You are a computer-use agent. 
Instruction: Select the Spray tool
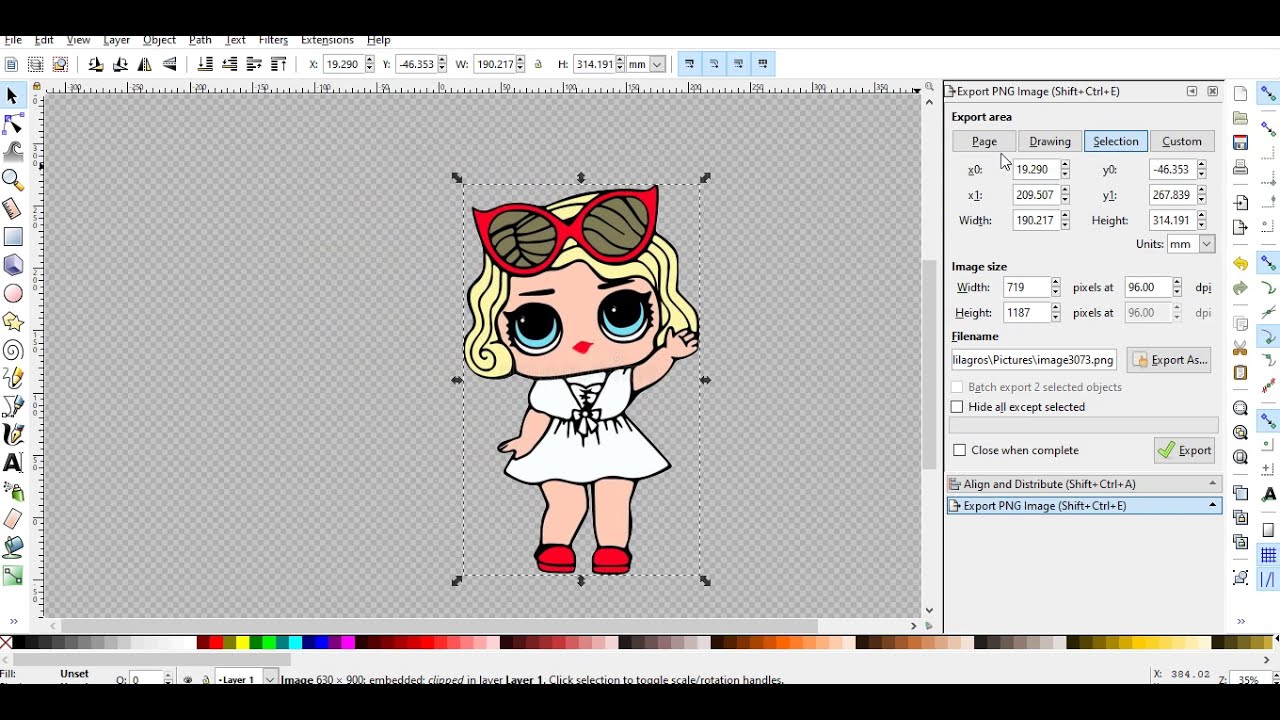point(13,491)
